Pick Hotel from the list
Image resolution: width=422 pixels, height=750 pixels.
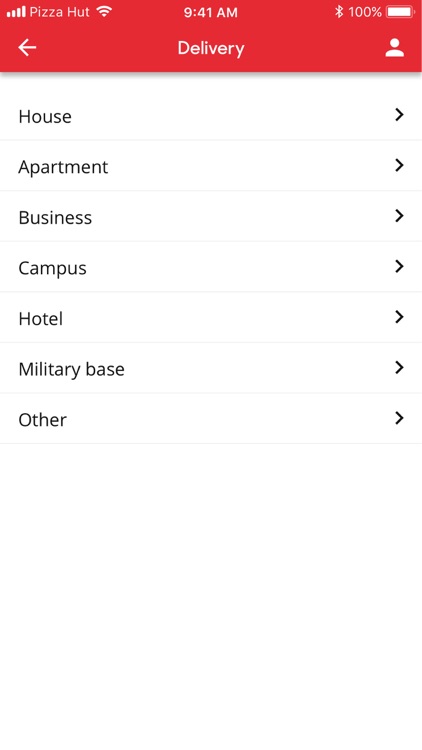point(211,318)
